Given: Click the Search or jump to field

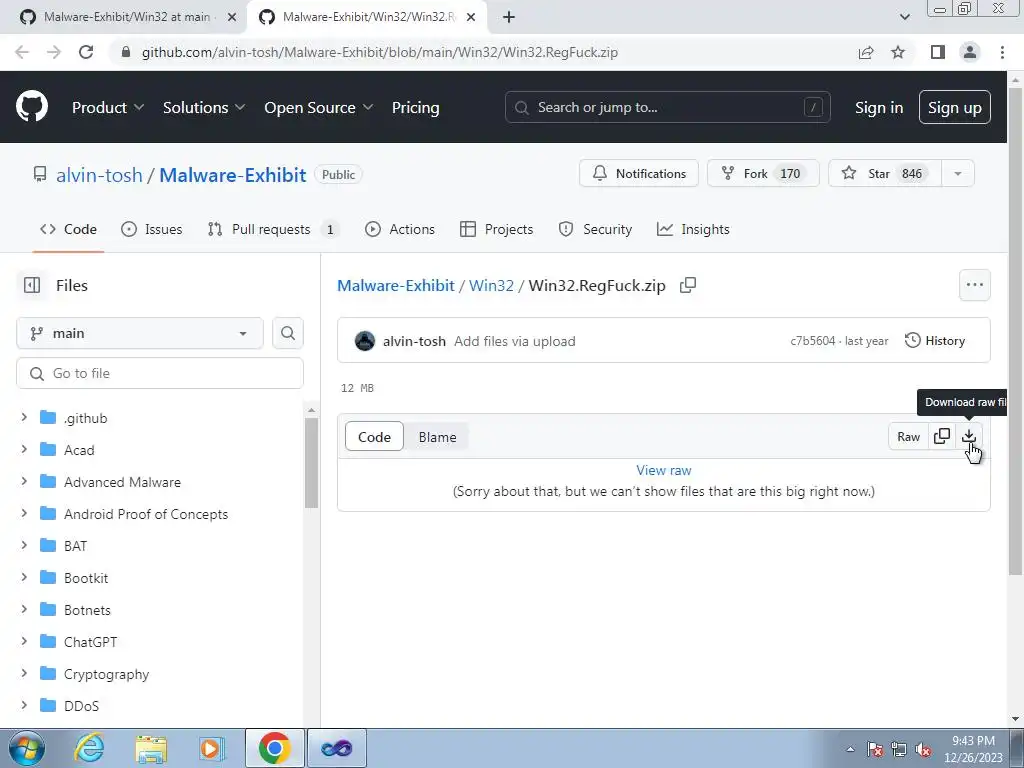Looking at the screenshot, I should [667, 107].
